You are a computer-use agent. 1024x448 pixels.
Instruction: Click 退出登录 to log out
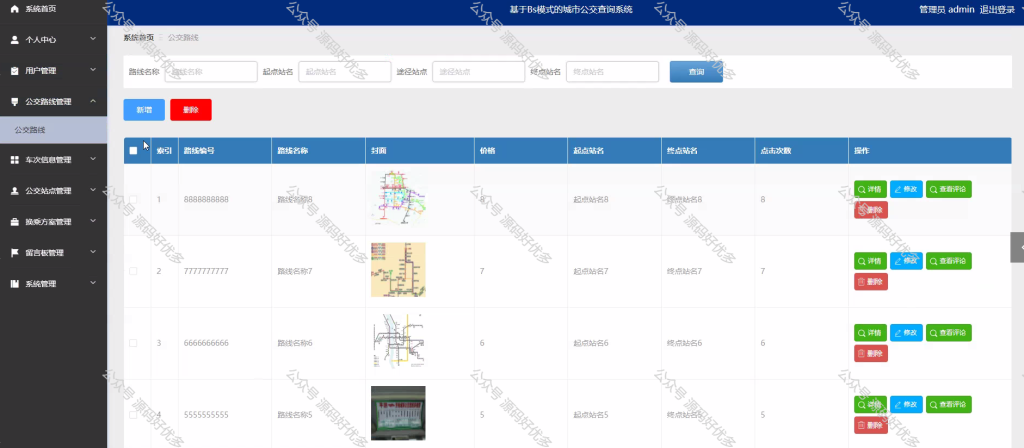coord(997,9)
